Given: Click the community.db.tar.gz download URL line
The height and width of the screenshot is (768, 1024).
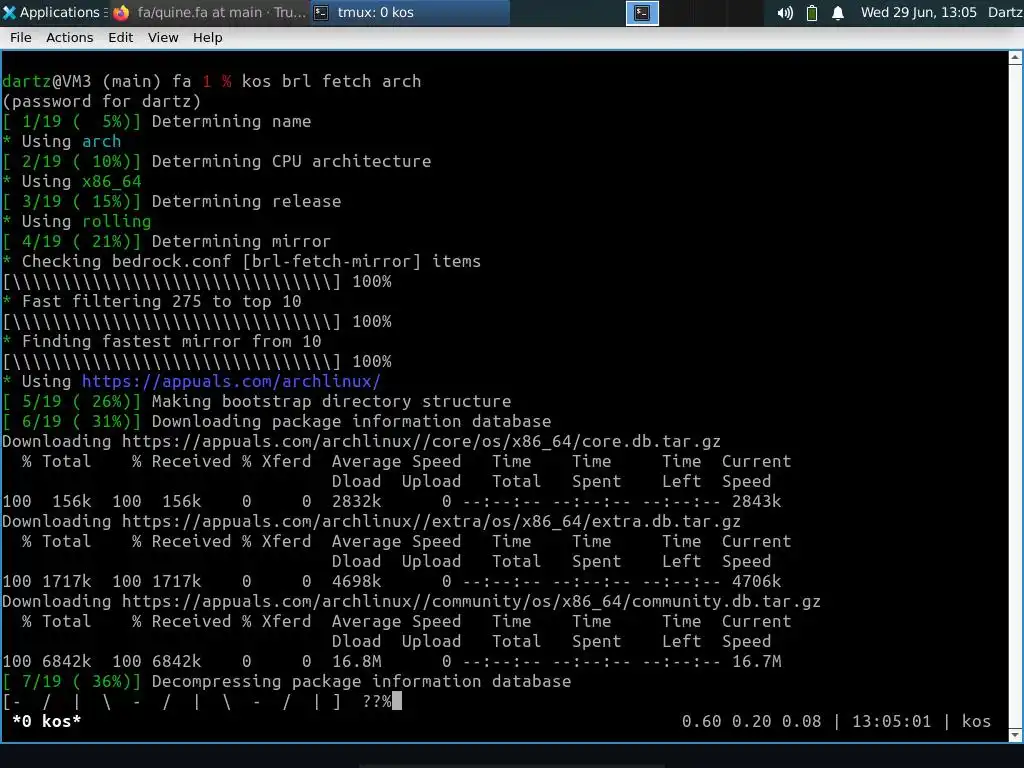Looking at the screenshot, I should pyautogui.click(x=411, y=601).
